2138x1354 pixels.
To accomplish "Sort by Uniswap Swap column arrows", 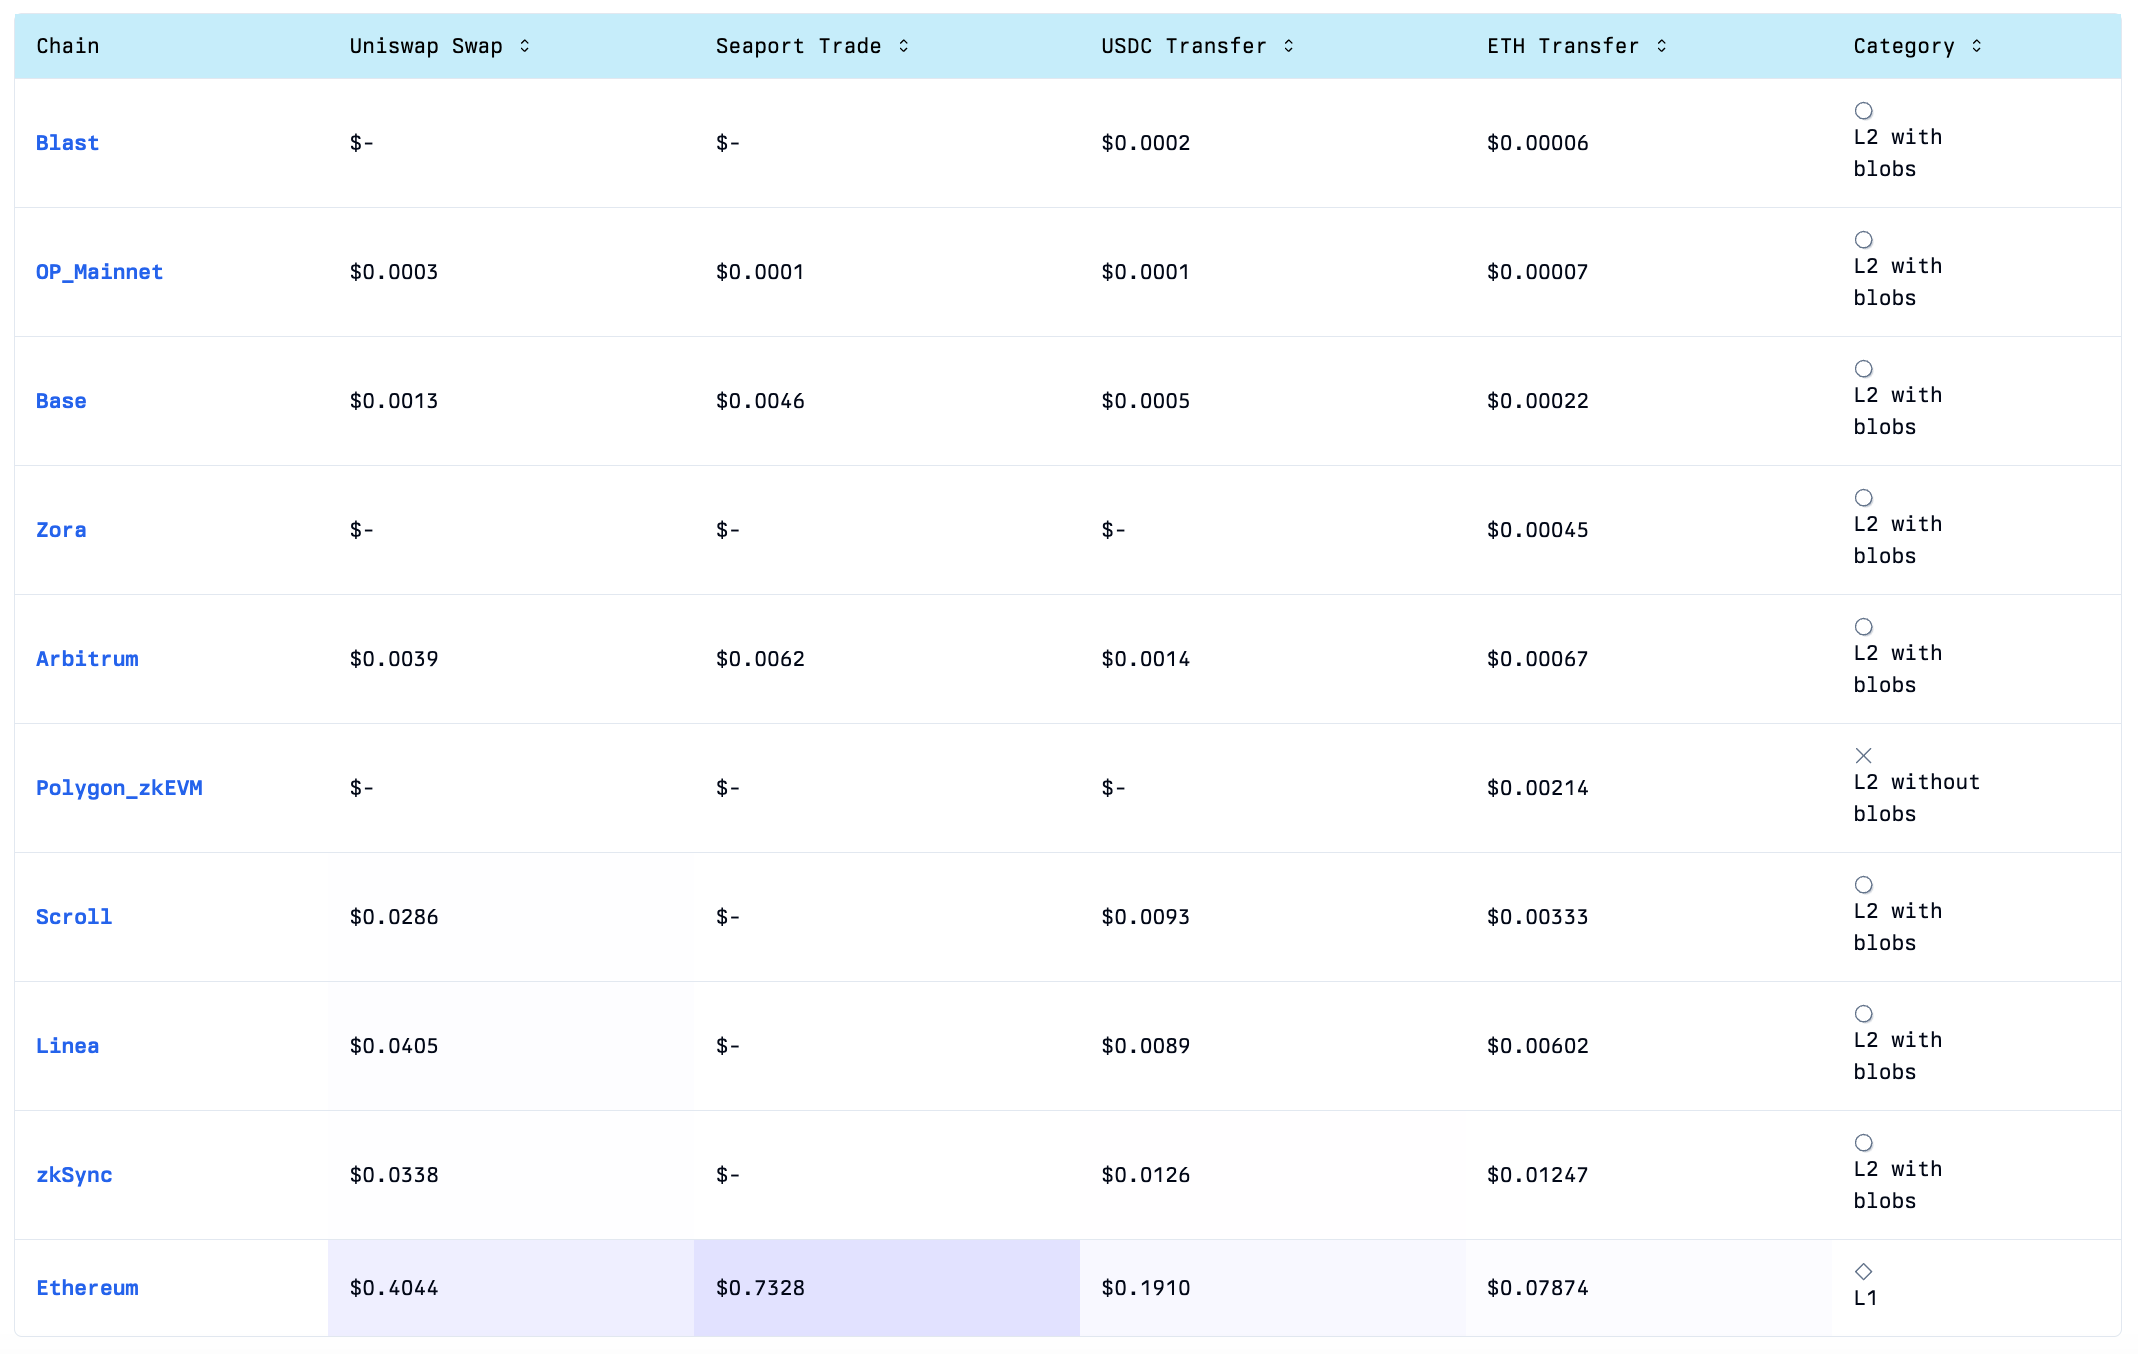I will coord(524,46).
